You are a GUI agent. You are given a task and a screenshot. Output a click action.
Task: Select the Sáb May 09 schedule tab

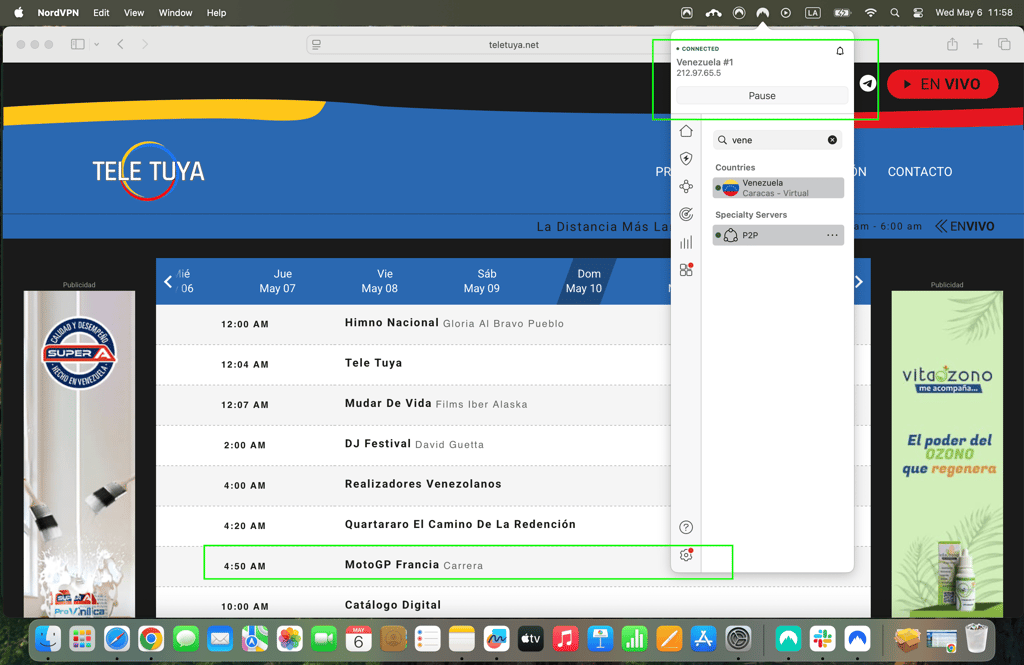click(482, 281)
